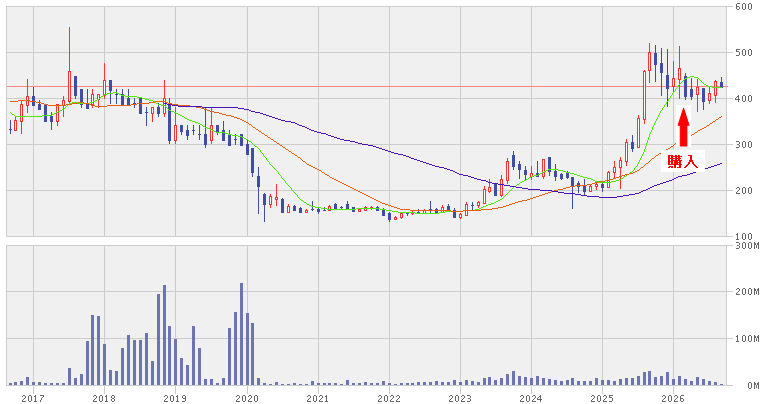Select the 2017 year label on axis
Viewport: 762px width, 404px height.
coord(33,399)
